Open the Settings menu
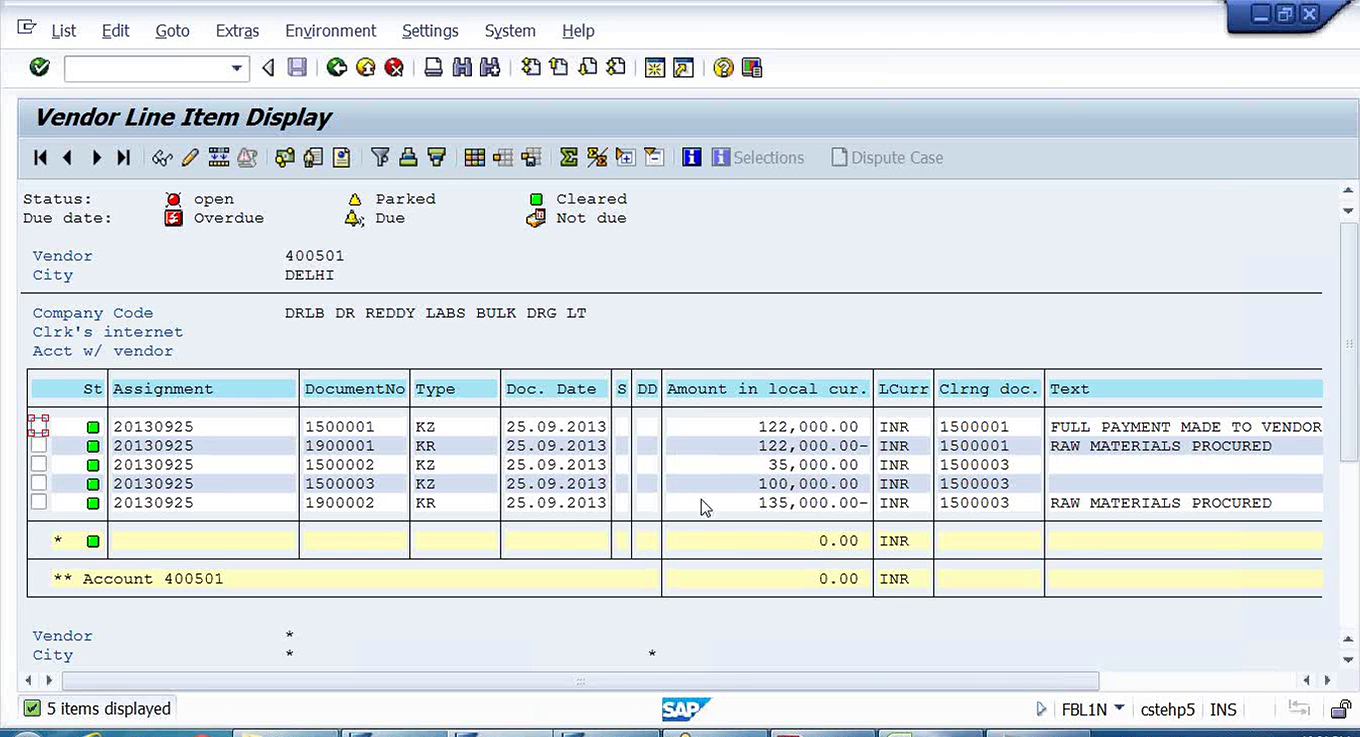The image size is (1360, 737). click(430, 31)
